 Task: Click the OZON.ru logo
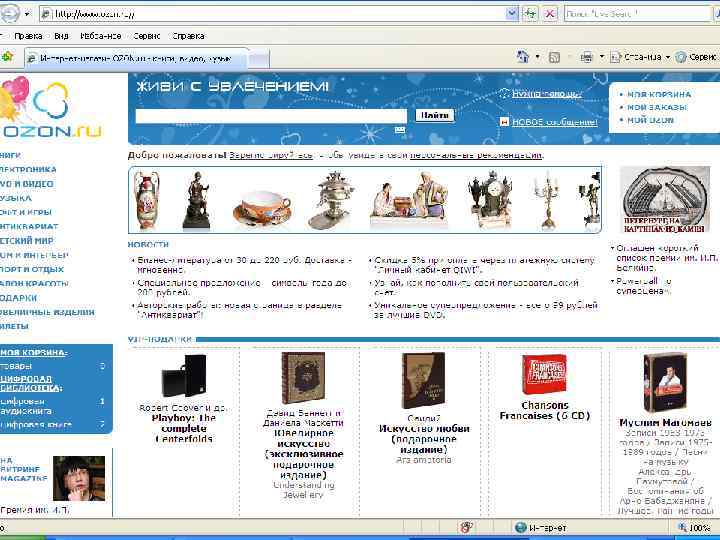coord(51,109)
